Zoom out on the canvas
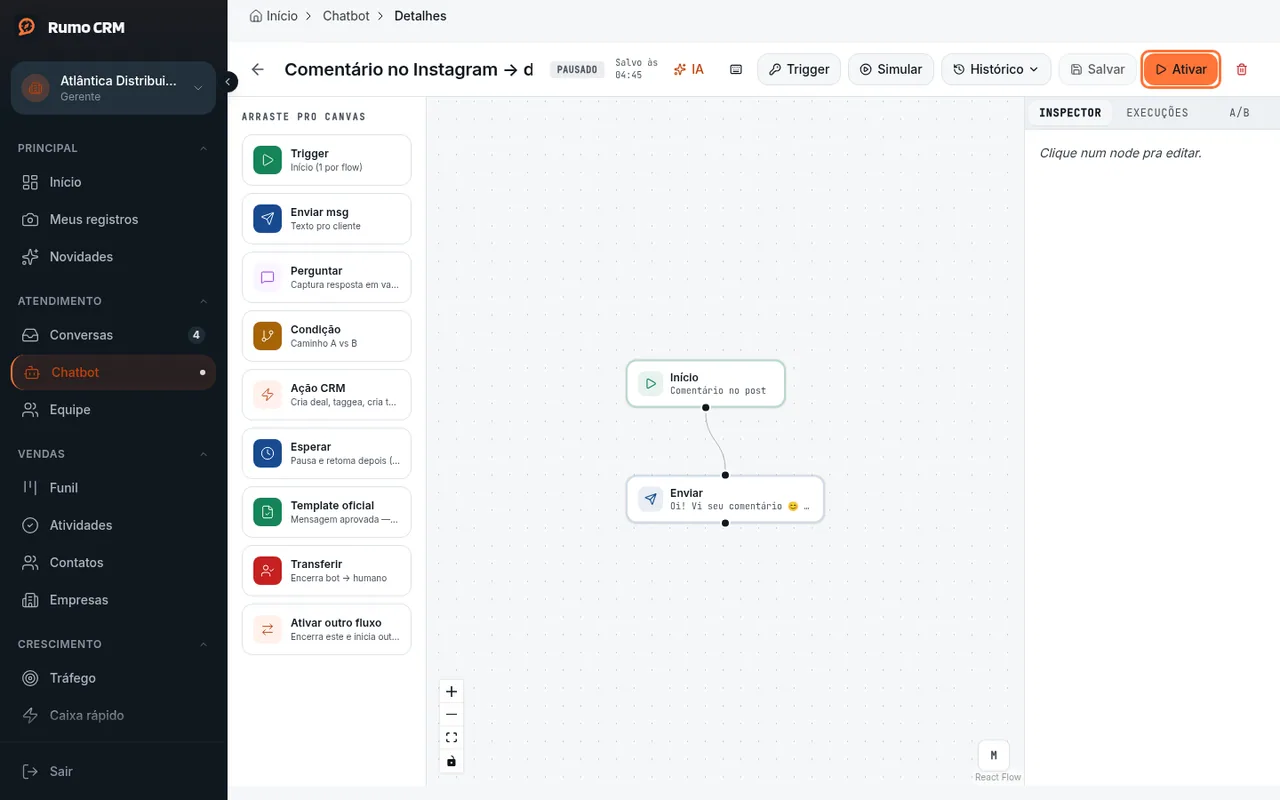This screenshot has height=800, width=1280. [451, 714]
